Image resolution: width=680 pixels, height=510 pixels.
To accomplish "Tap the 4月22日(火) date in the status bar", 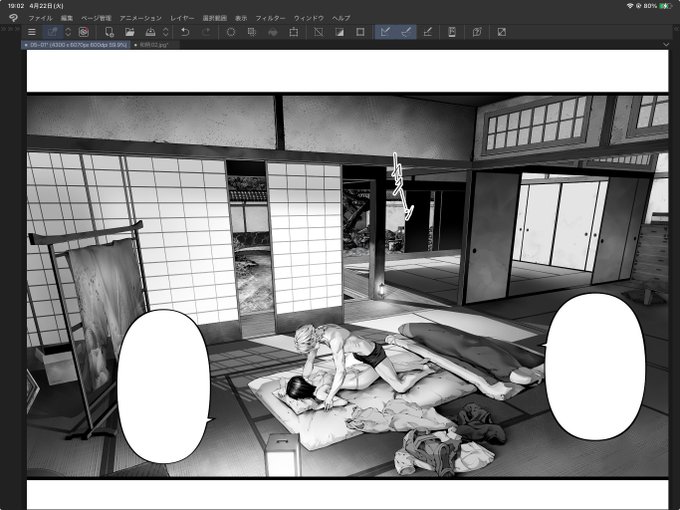I will [46, 6].
